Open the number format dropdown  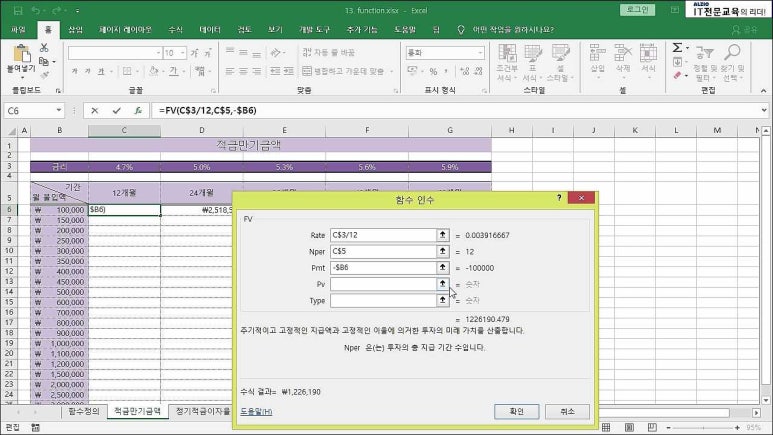[x=480, y=53]
